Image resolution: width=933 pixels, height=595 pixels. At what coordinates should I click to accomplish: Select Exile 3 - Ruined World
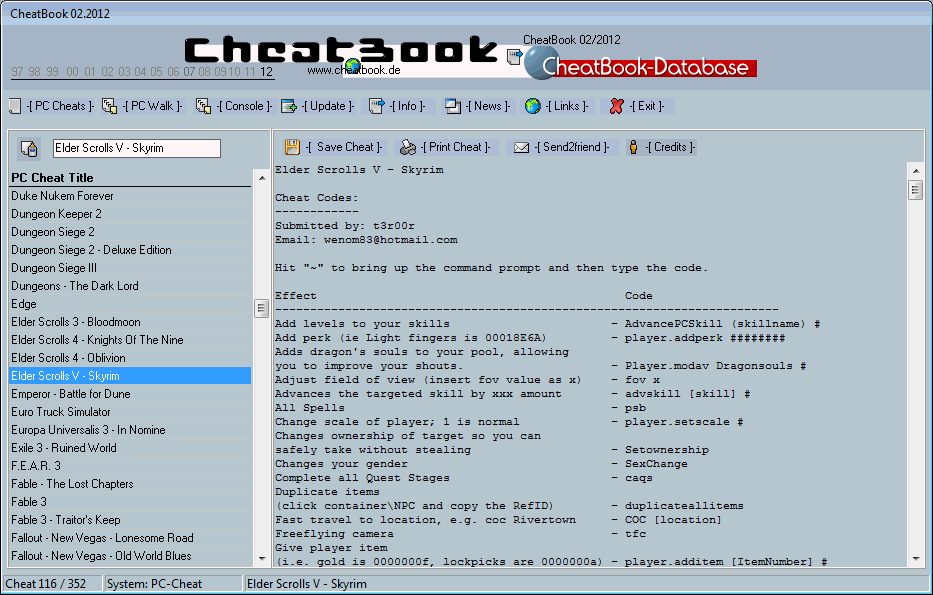pos(130,447)
